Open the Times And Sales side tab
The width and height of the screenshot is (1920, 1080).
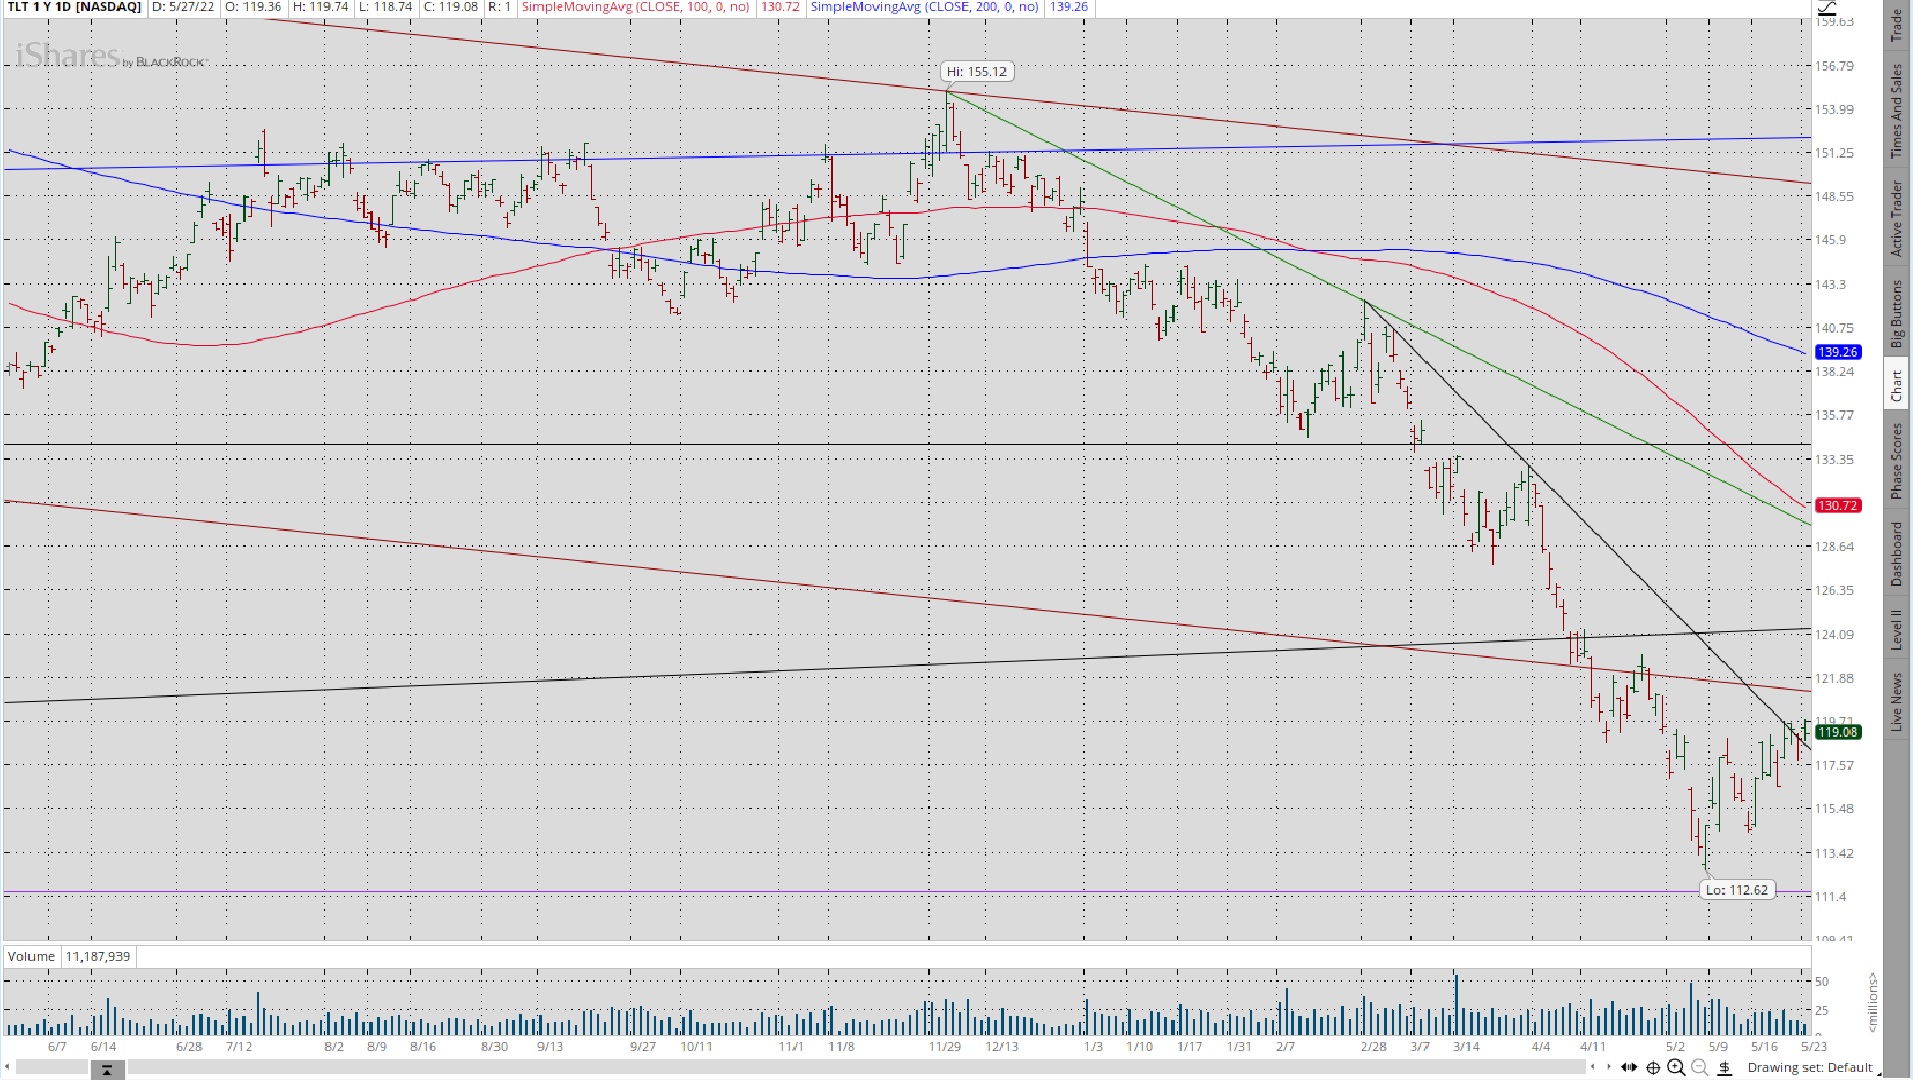tap(1895, 110)
